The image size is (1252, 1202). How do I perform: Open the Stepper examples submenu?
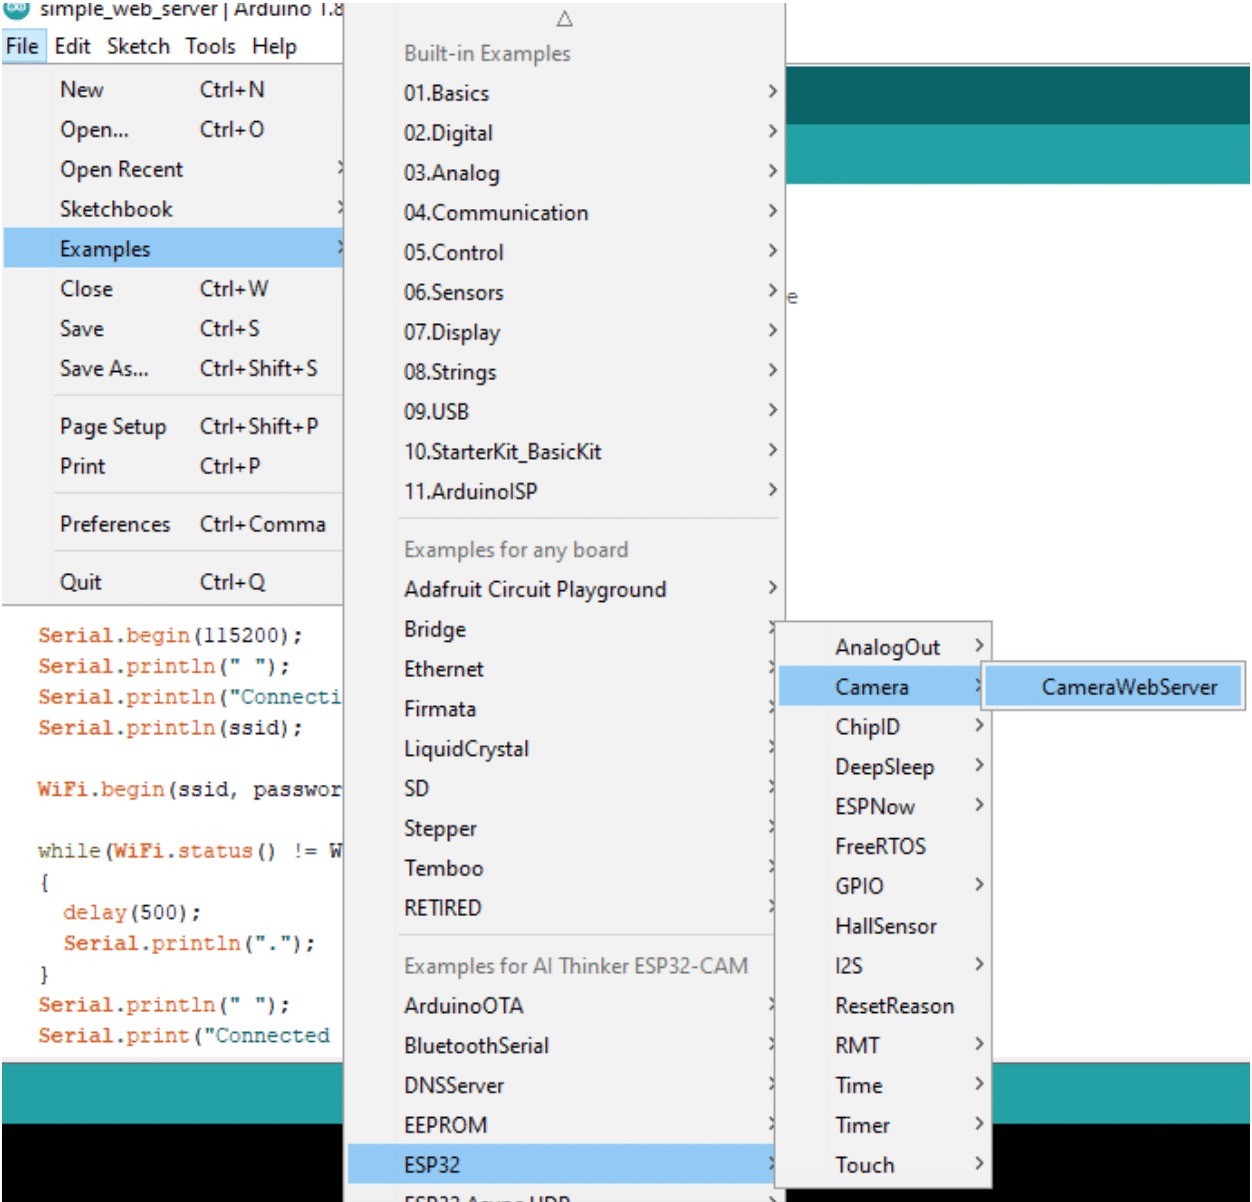click(562, 828)
